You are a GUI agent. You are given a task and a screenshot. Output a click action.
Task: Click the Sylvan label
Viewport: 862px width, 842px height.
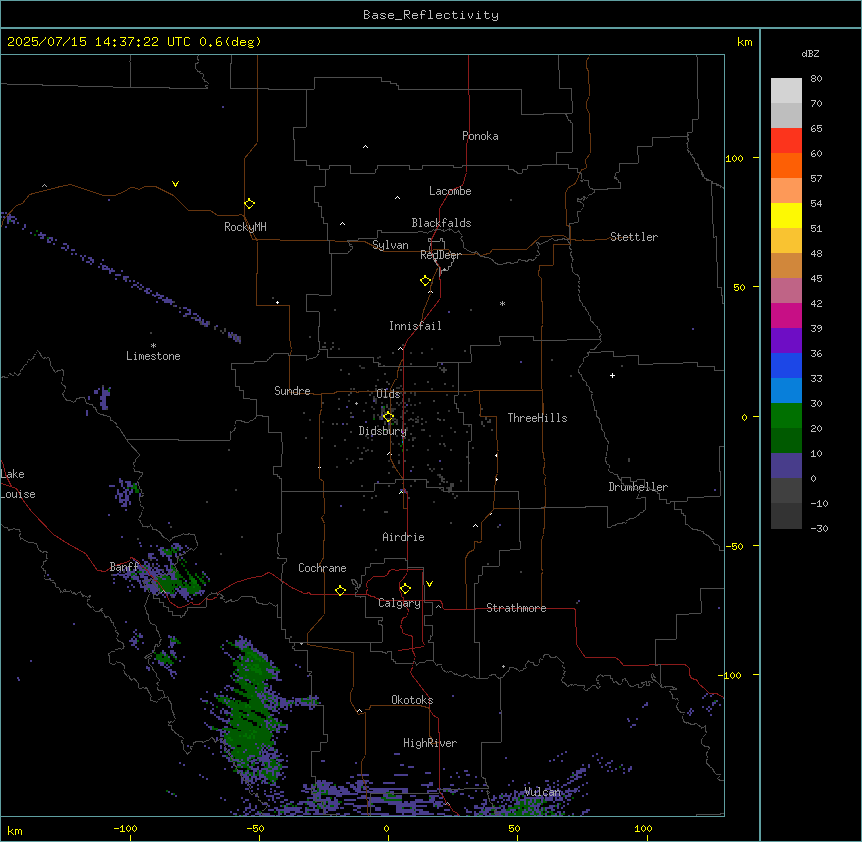coord(390,245)
